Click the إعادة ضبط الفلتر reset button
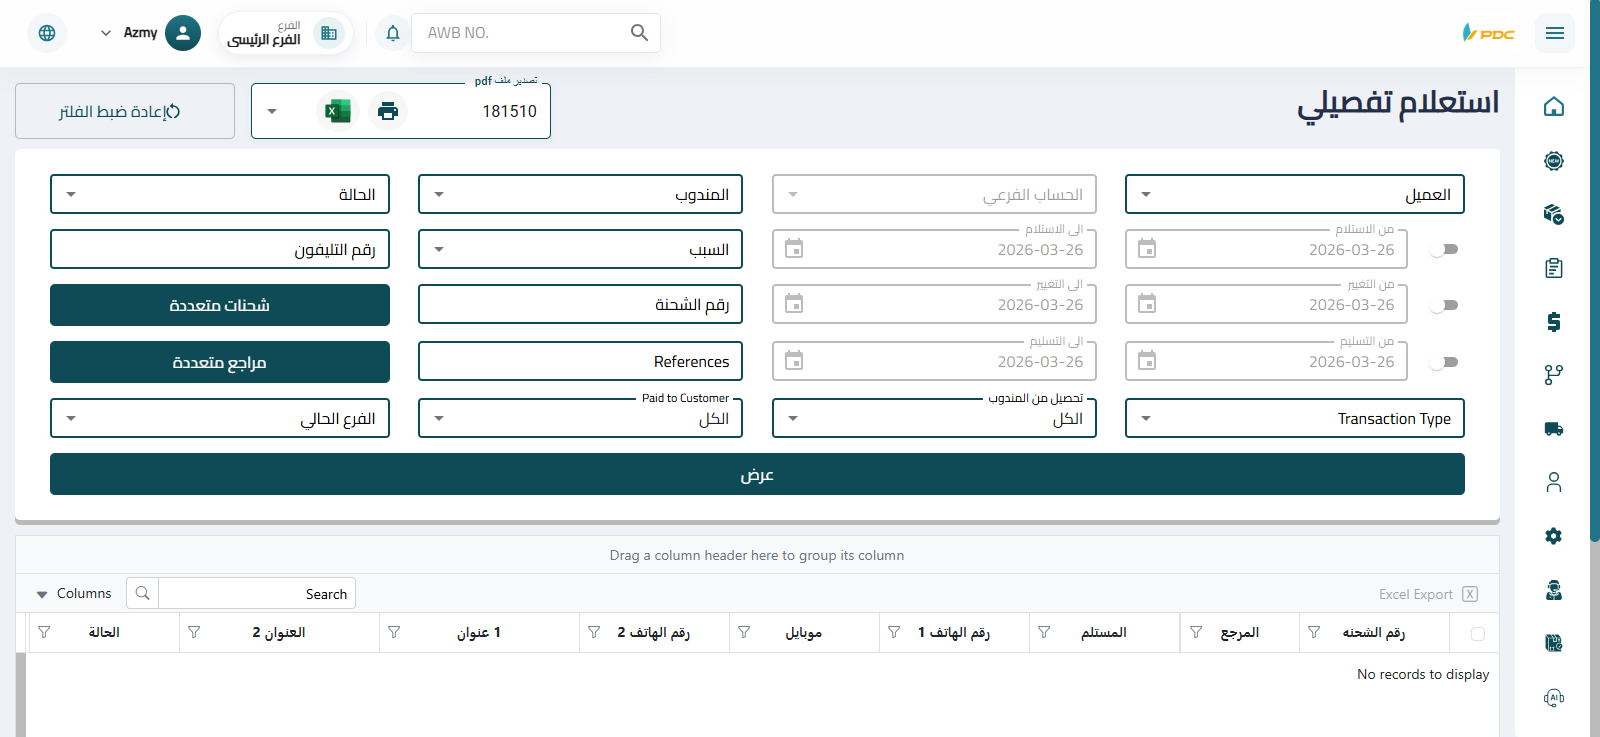This screenshot has height=737, width=1600. click(125, 111)
